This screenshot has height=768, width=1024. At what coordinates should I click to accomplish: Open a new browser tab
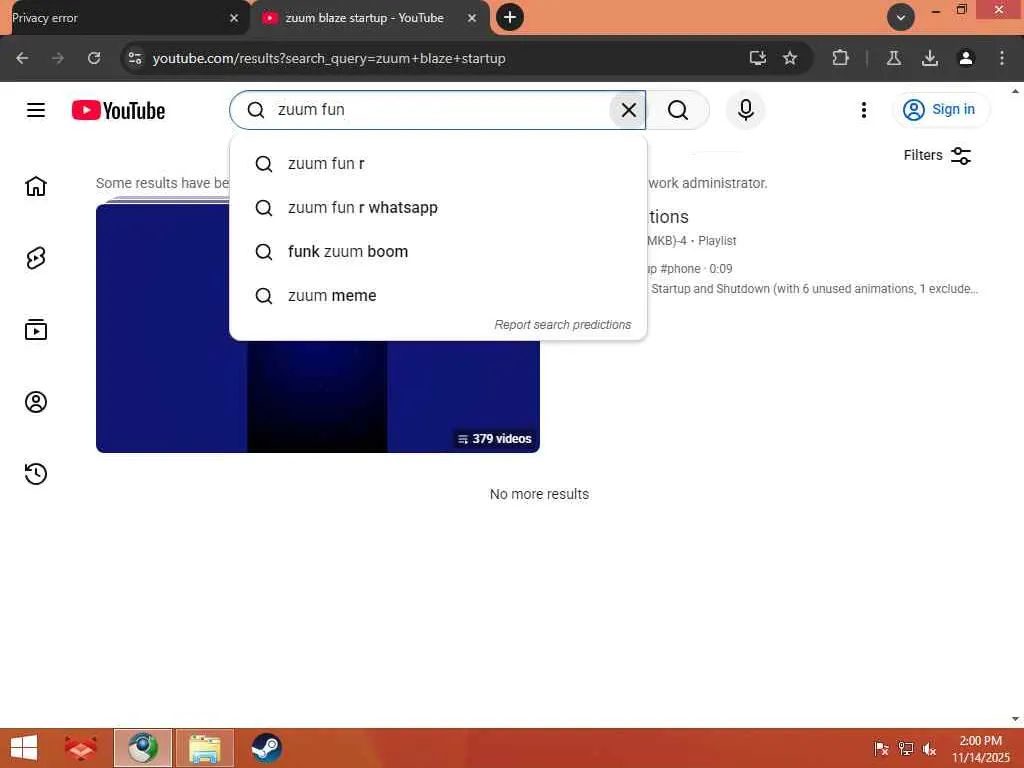[x=510, y=17]
